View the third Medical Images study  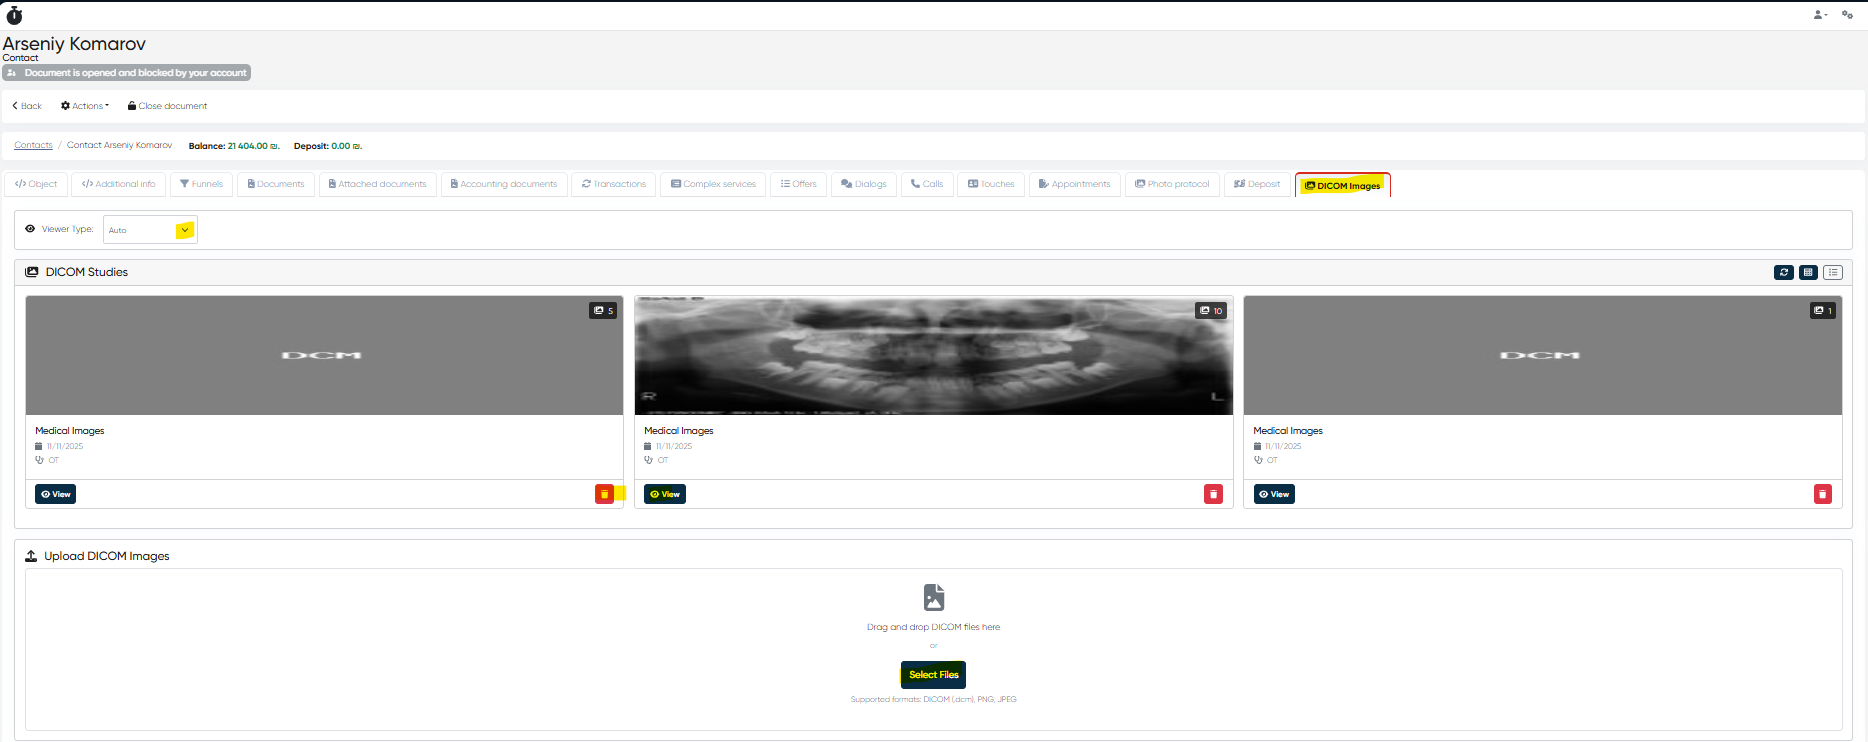pos(1273,494)
